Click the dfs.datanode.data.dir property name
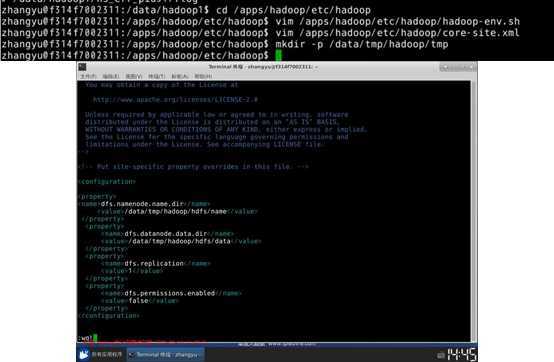 coord(166,234)
